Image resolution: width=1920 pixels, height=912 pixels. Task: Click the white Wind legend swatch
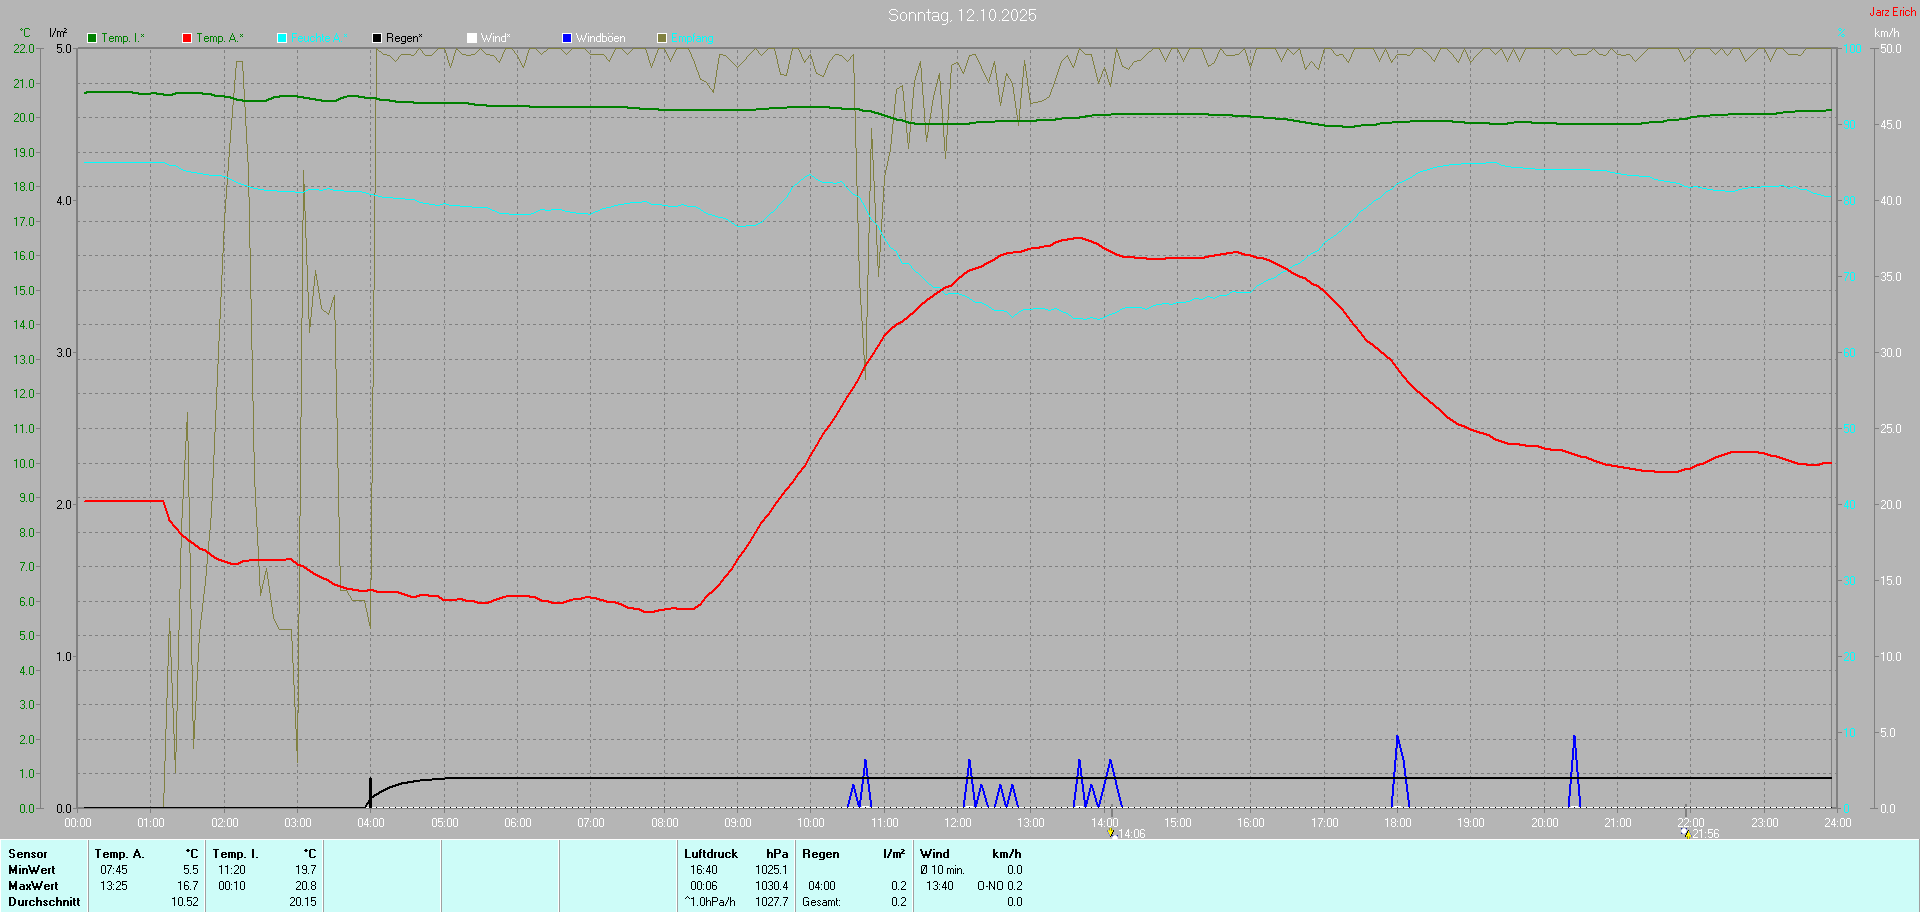472,38
